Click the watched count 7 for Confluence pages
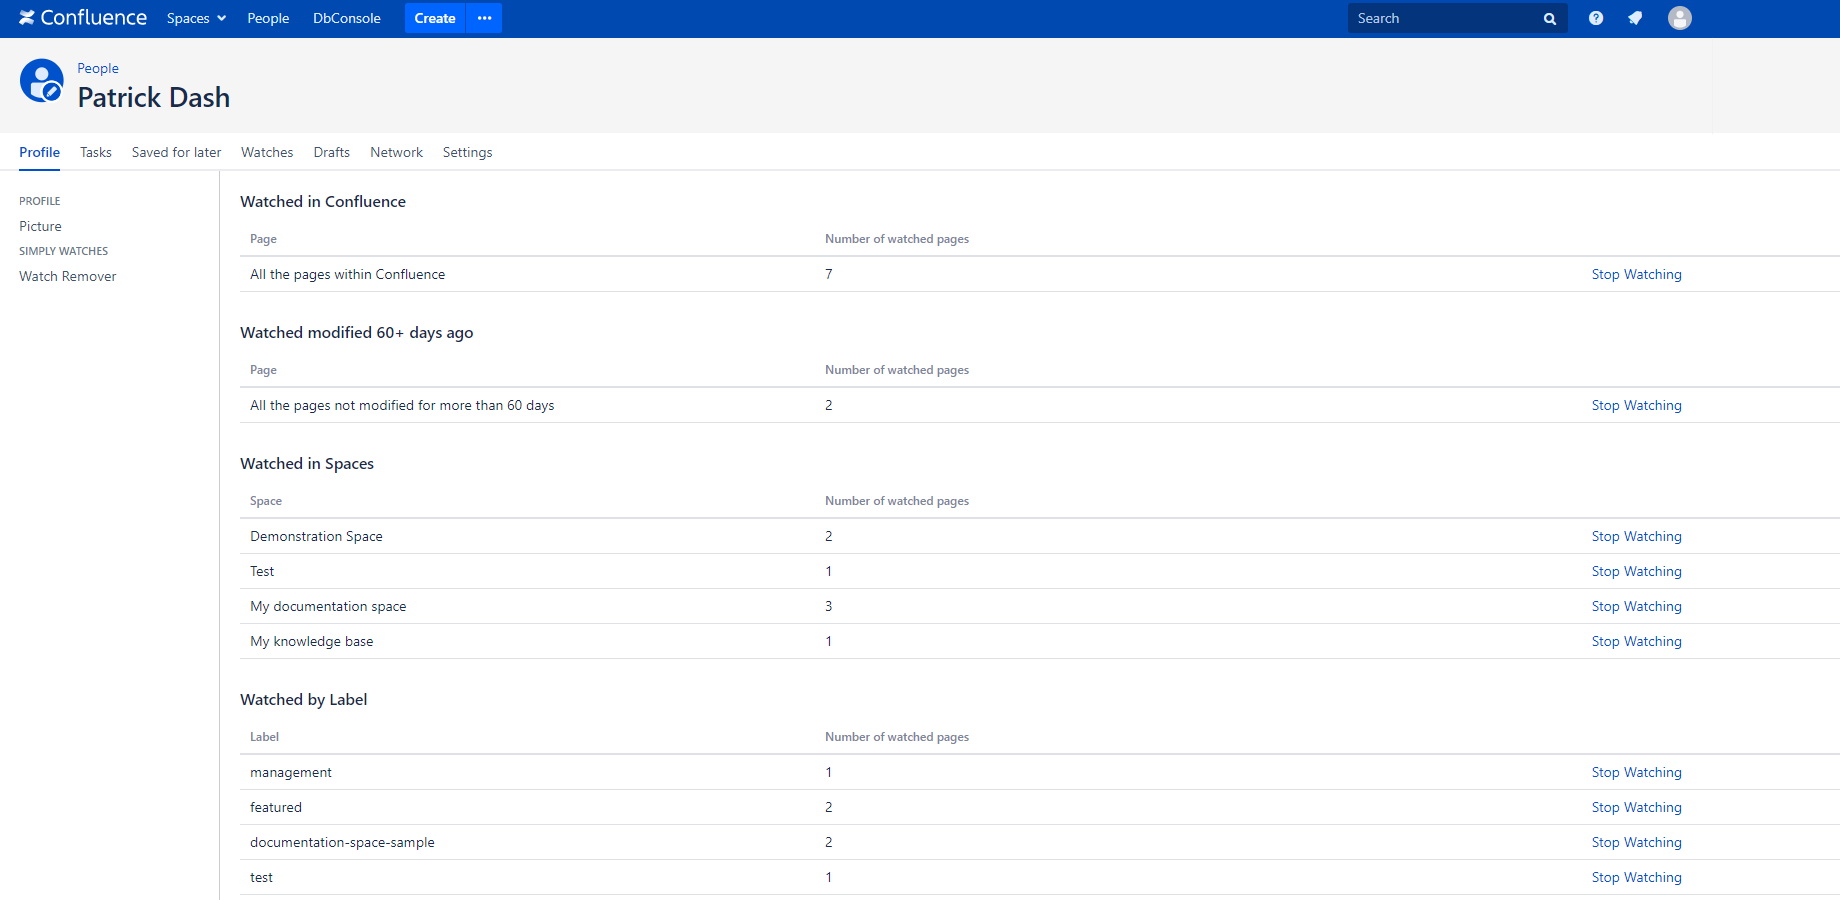This screenshot has height=900, width=1840. point(829,274)
